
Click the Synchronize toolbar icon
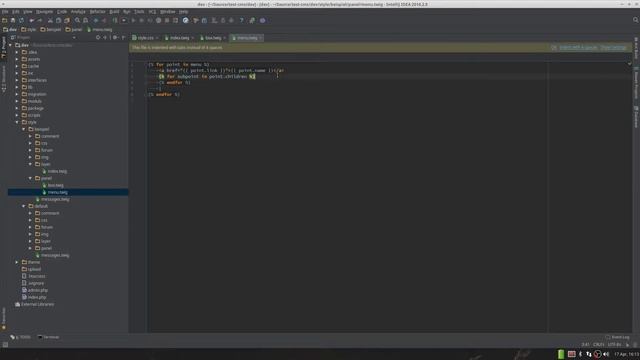[x=21, y=20]
